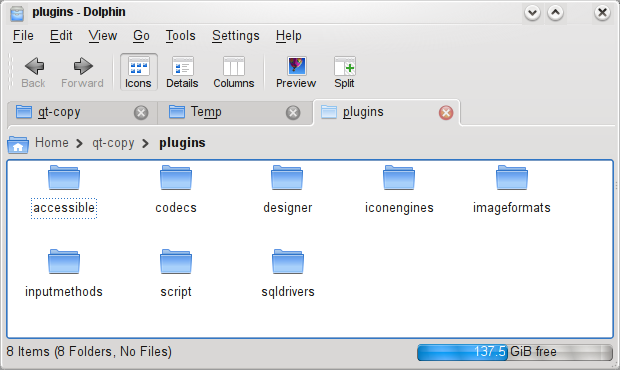Click the imageformats folder name label

512,208
